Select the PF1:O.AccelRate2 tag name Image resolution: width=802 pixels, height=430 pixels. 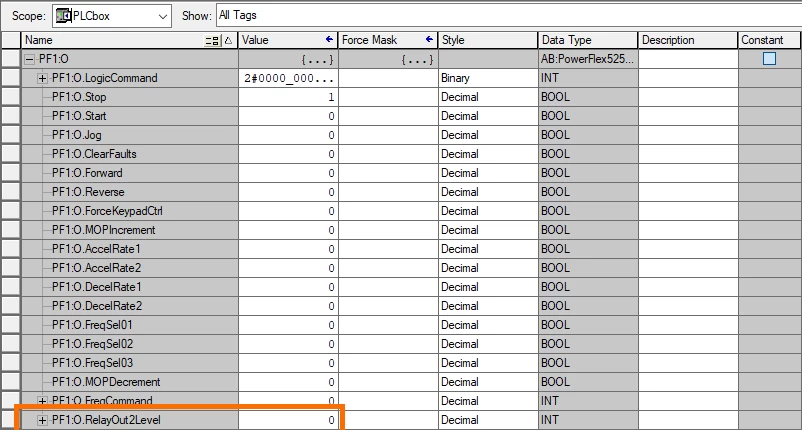tap(96, 268)
